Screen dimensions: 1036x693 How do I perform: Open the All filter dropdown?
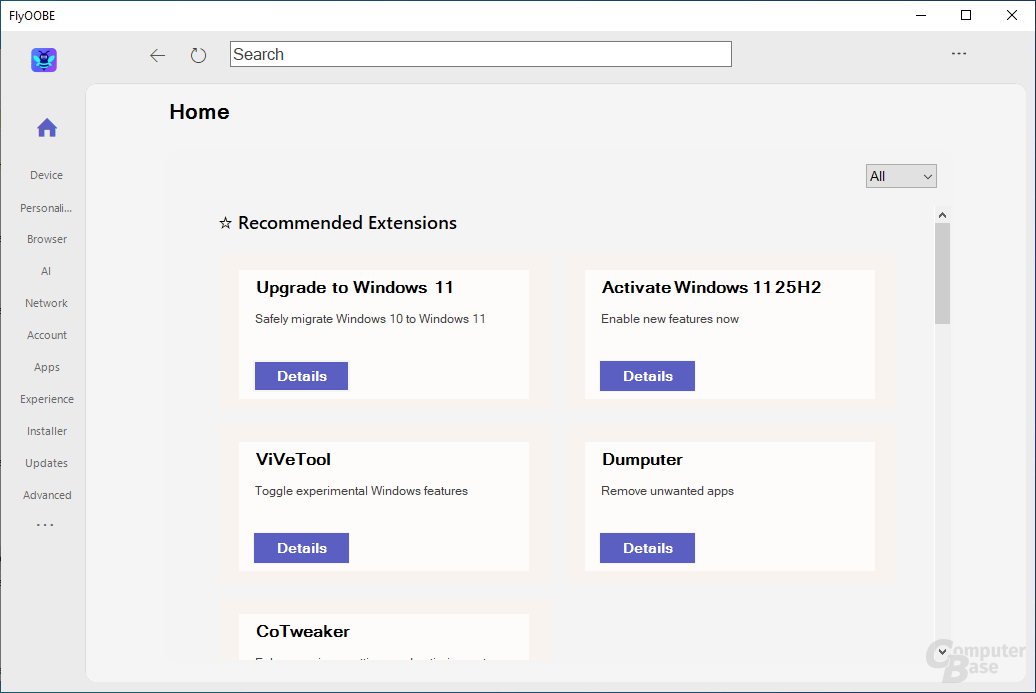point(900,175)
